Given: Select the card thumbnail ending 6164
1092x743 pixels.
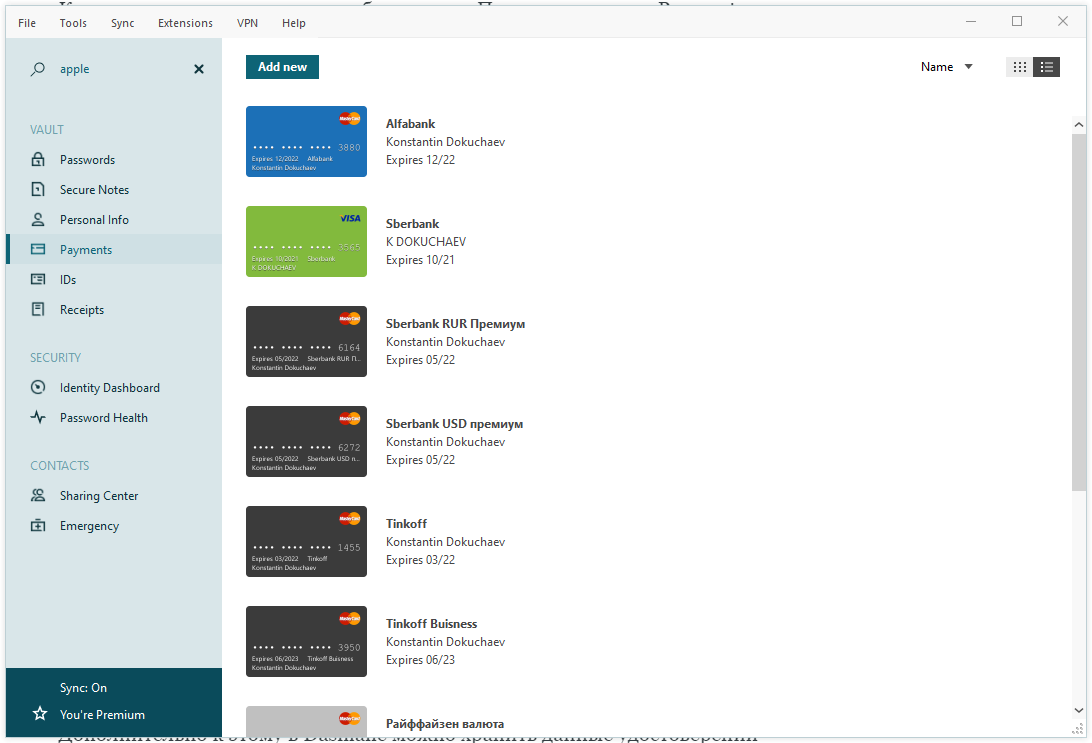Looking at the screenshot, I should tap(306, 341).
